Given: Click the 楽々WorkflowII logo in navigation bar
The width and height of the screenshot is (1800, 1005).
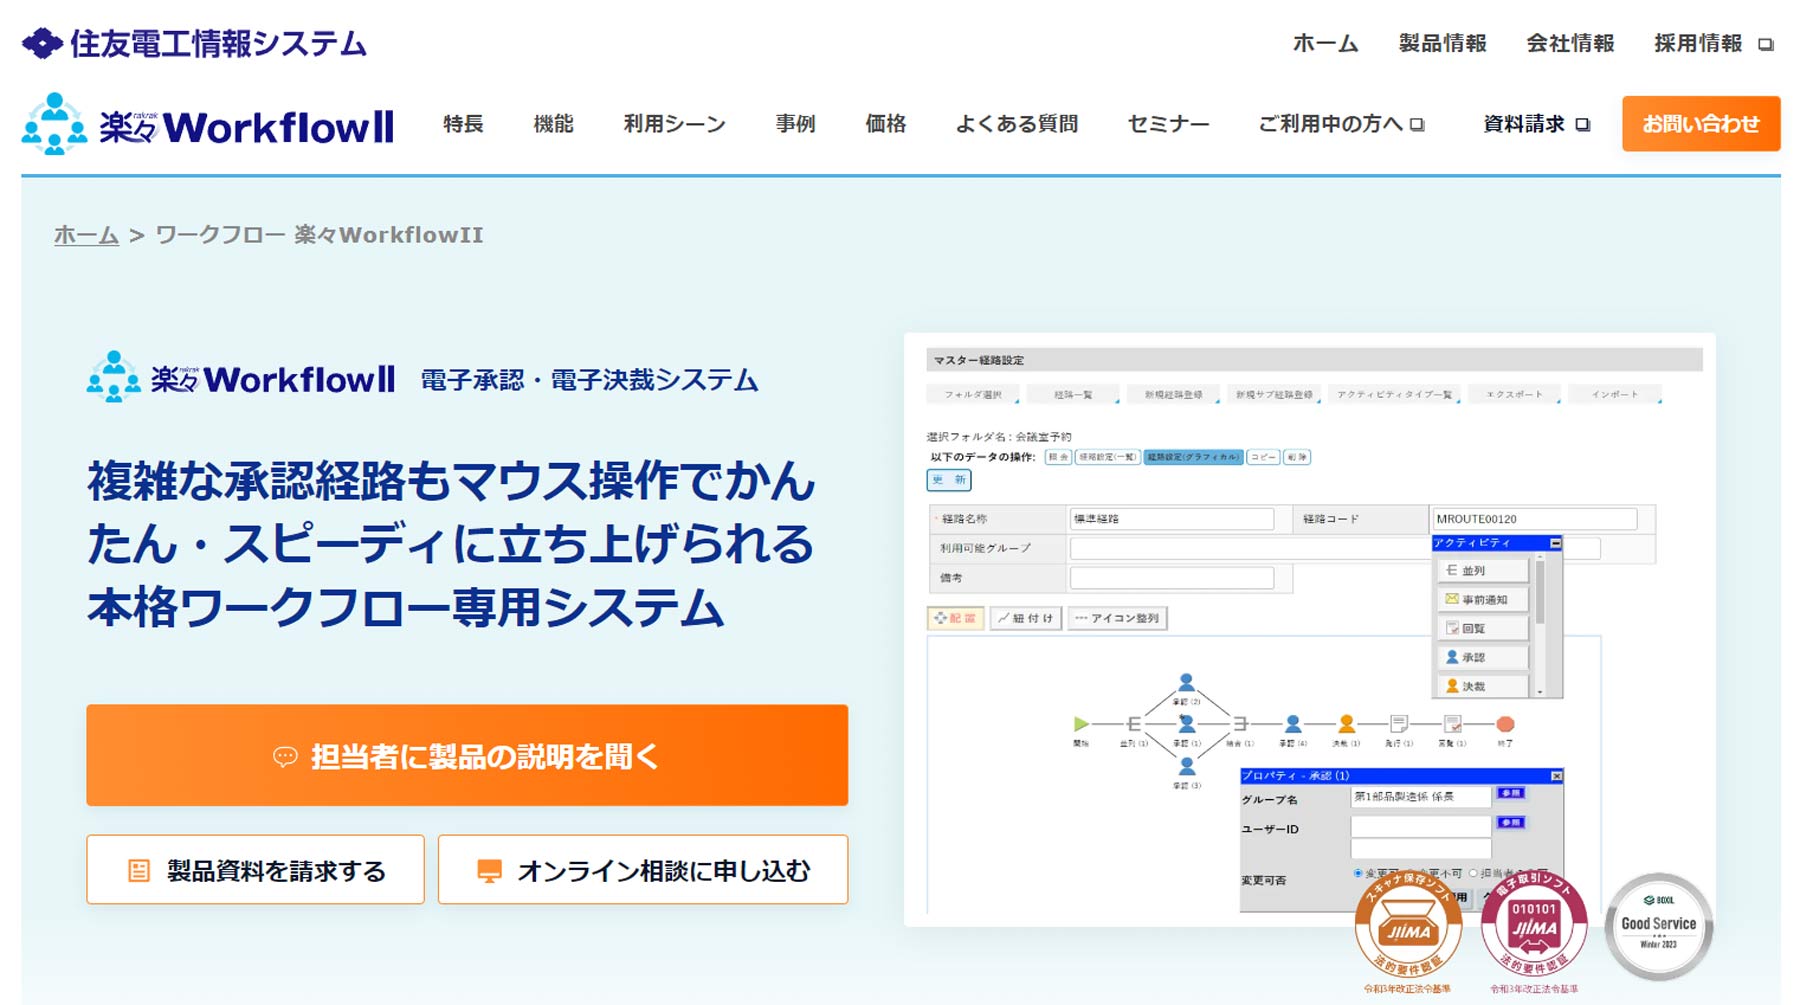Looking at the screenshot, I should click(208, 124).
